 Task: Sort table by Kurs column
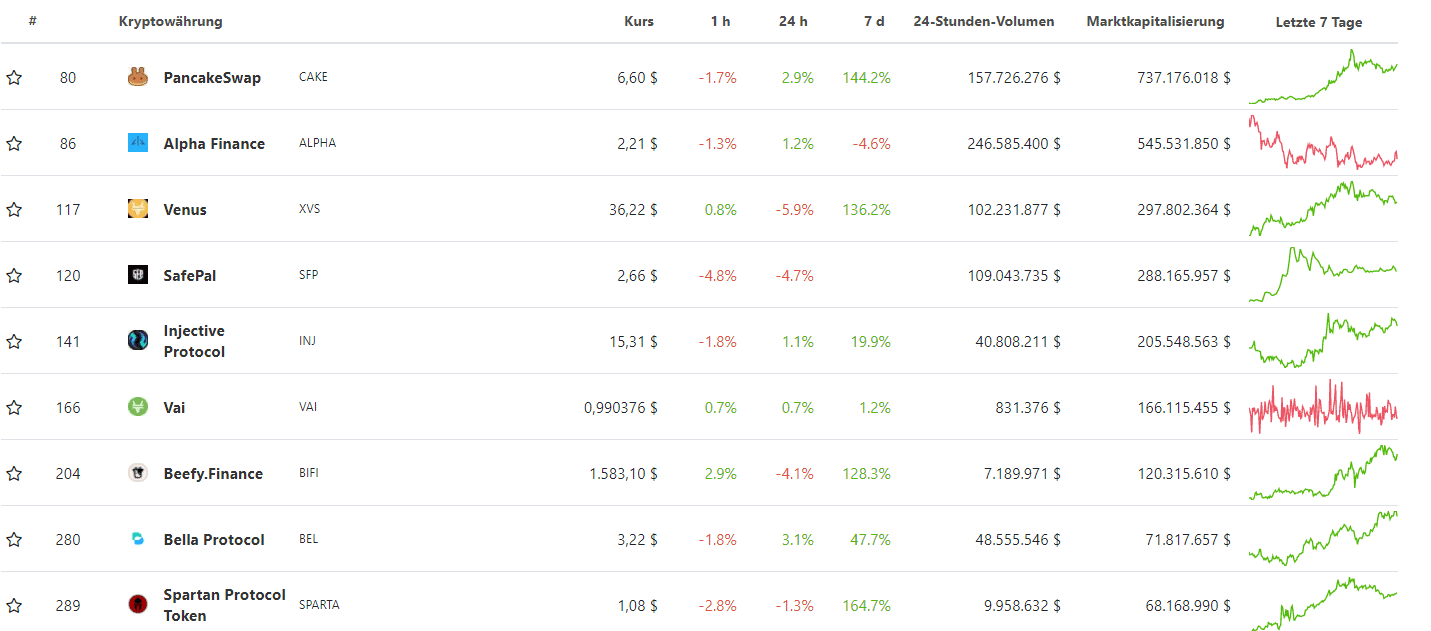639,22
